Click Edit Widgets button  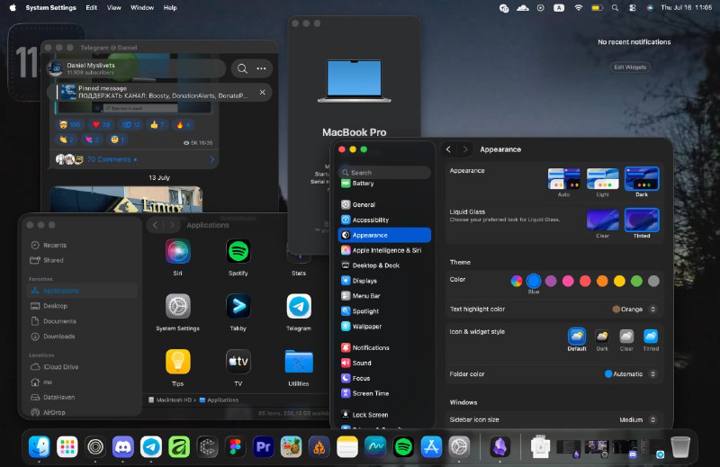tap(630, 67)
